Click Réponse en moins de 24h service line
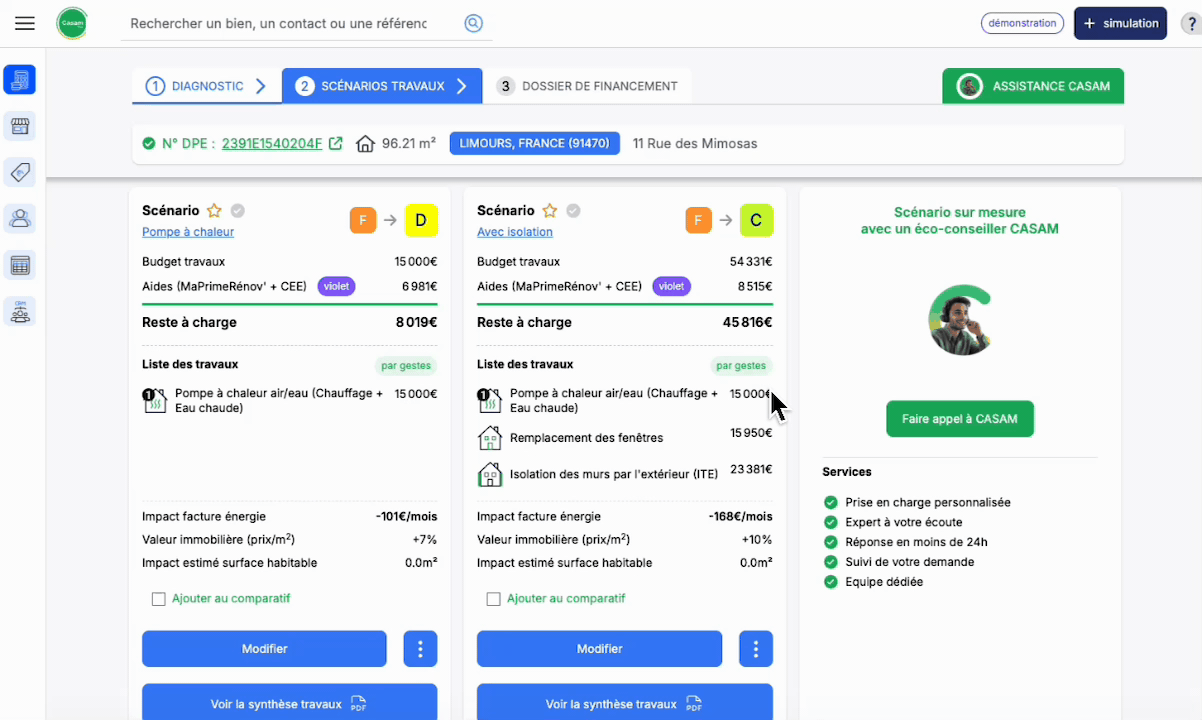1202x720 pixels. (x=917, y=542)
